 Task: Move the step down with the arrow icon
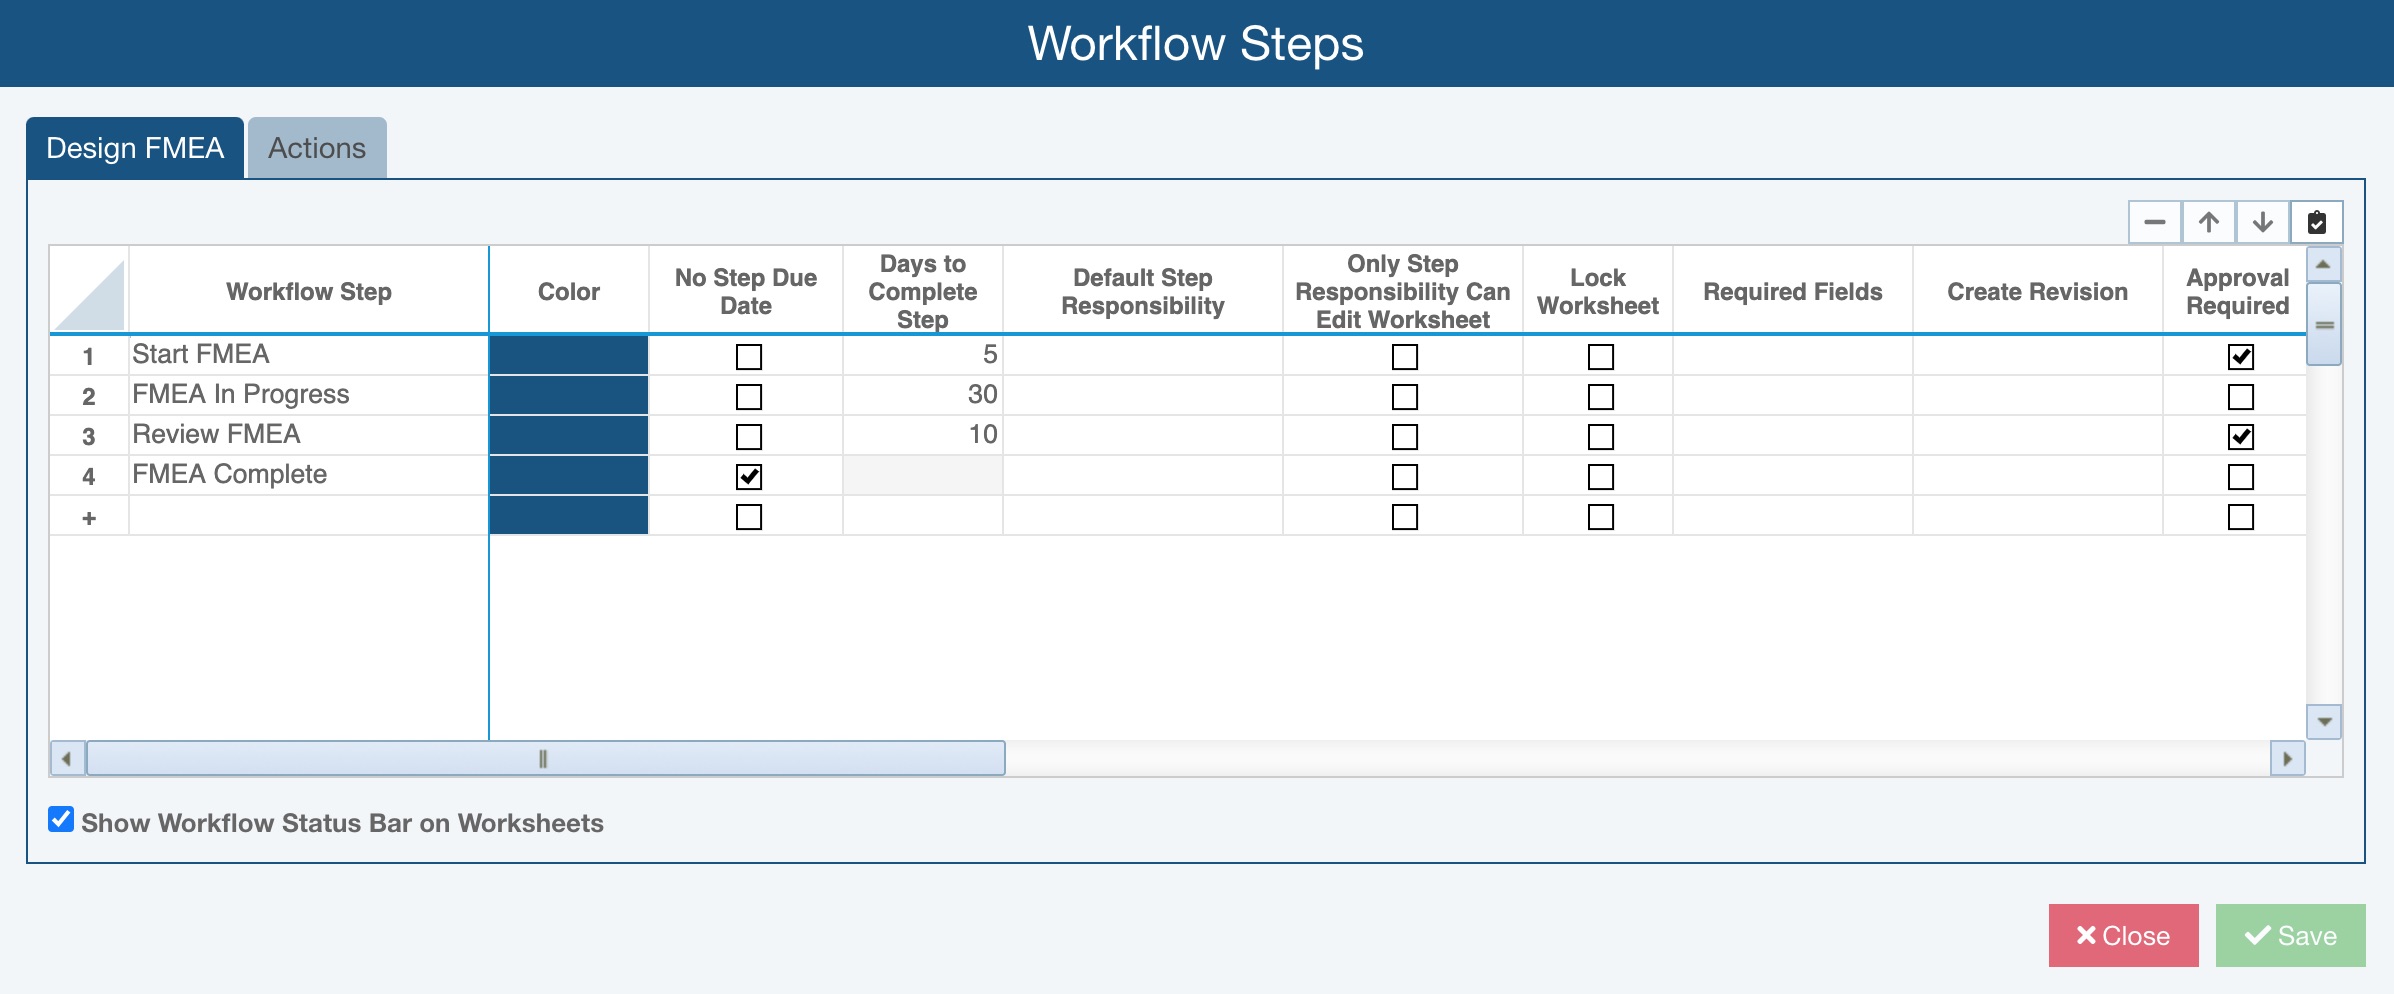point(2262,222)
